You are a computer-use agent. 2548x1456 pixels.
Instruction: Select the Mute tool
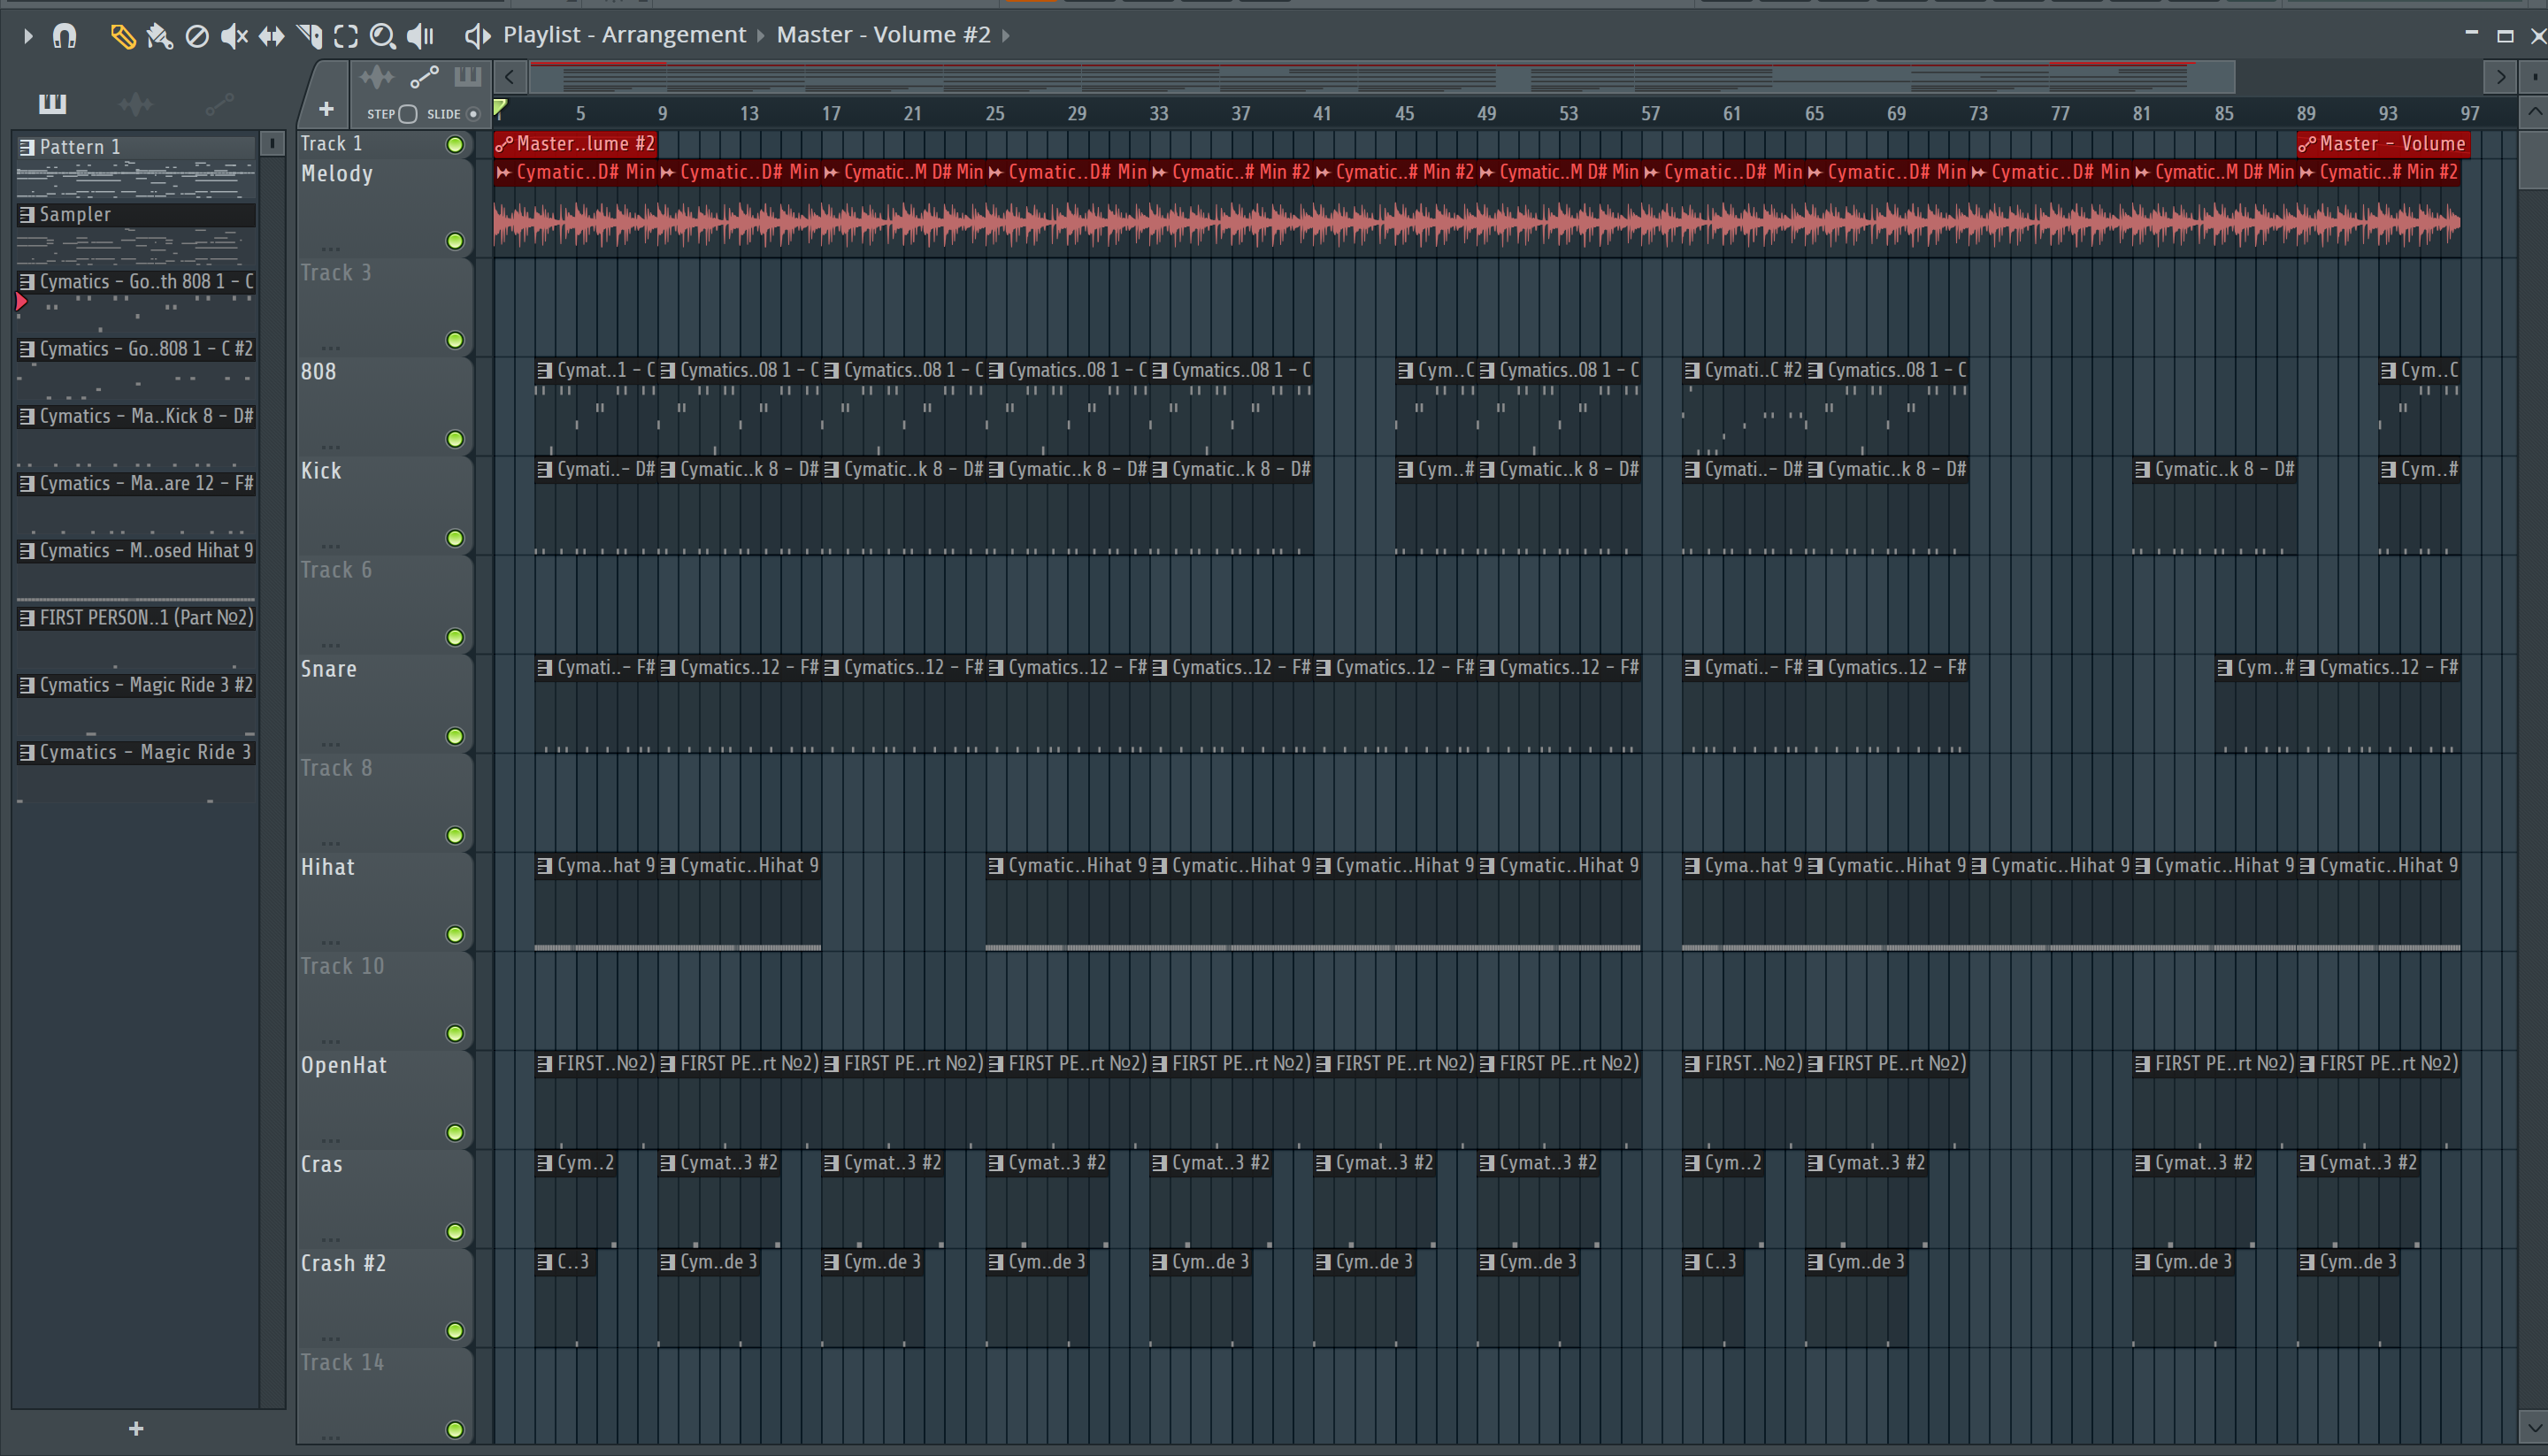(x=233, y=37)
